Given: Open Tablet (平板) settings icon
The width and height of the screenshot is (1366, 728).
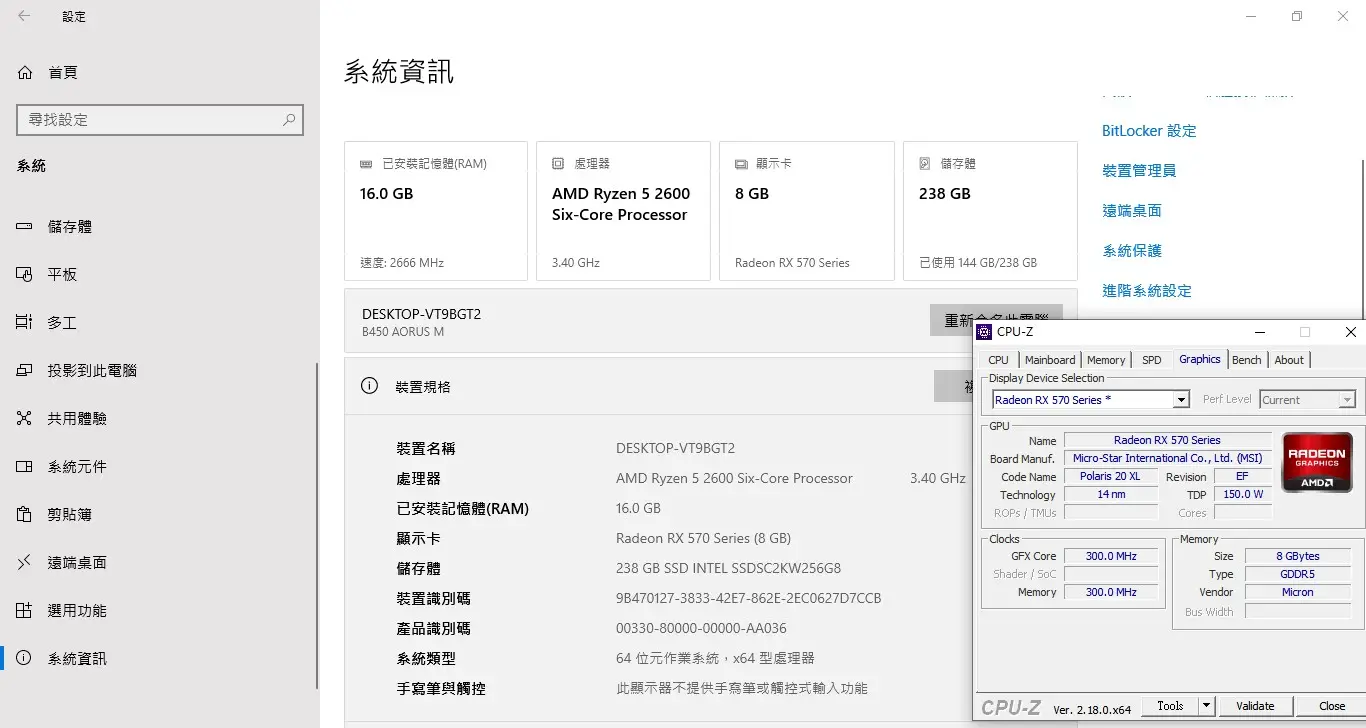Looking at the screenshot, I should [x=25, y=274].
